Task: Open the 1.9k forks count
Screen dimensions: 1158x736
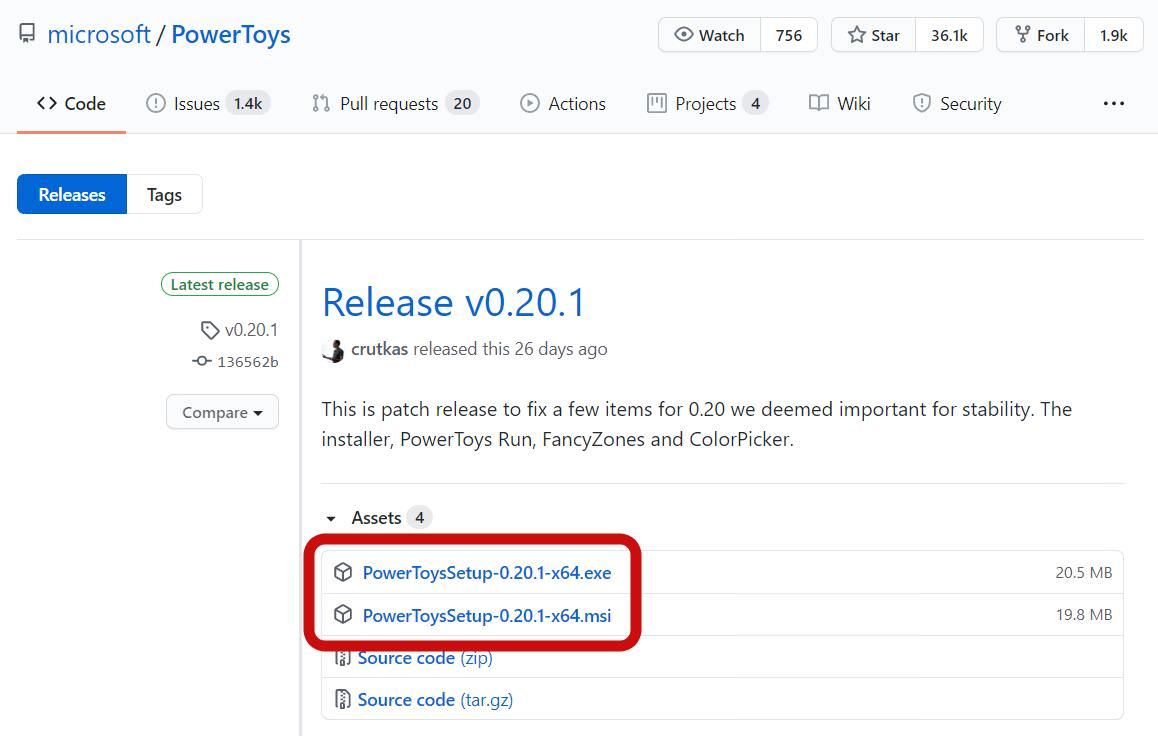Action: 1114,35
